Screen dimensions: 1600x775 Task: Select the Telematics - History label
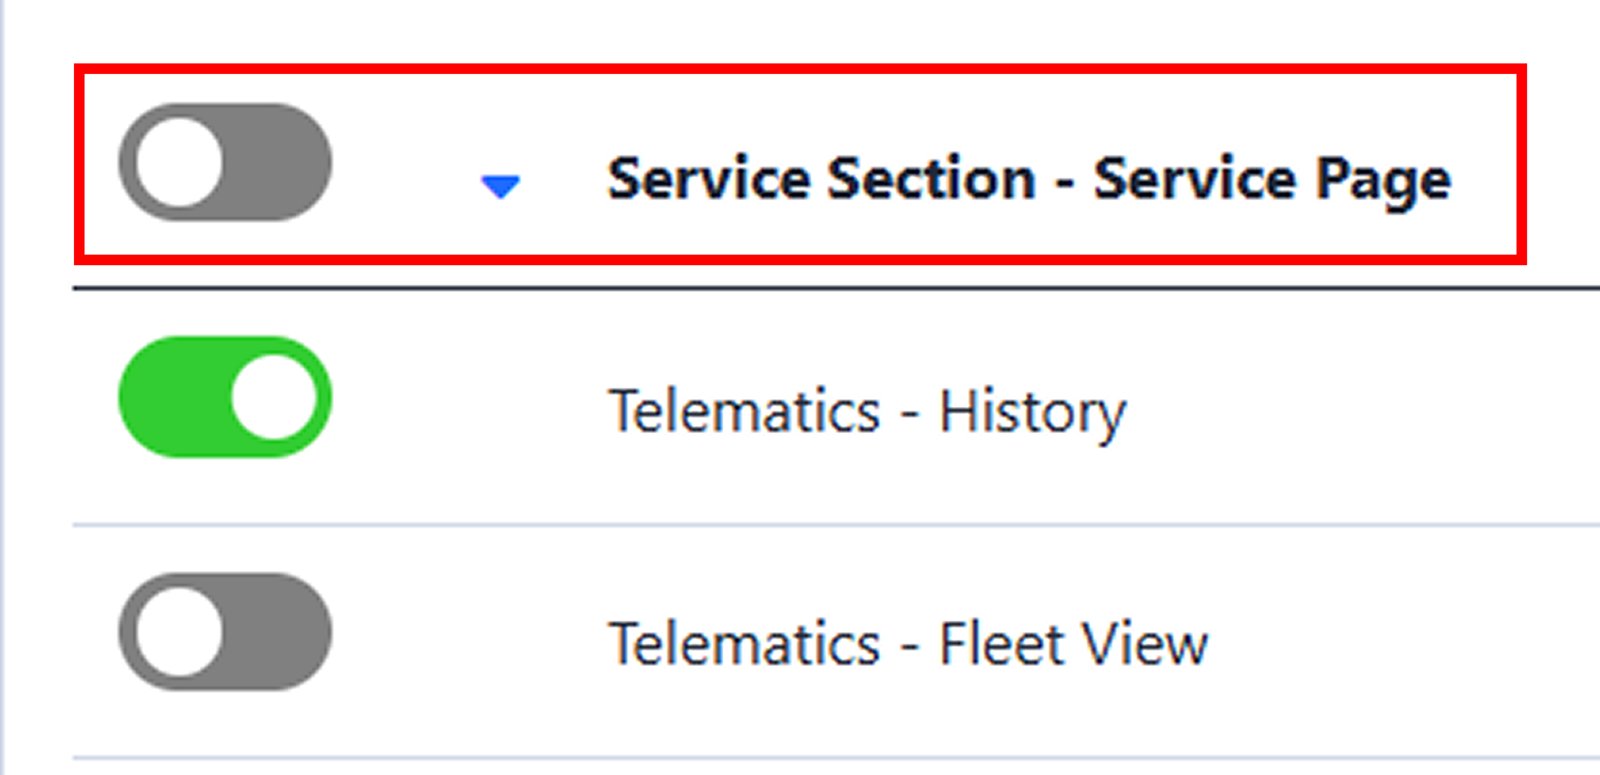coord(867,412)
